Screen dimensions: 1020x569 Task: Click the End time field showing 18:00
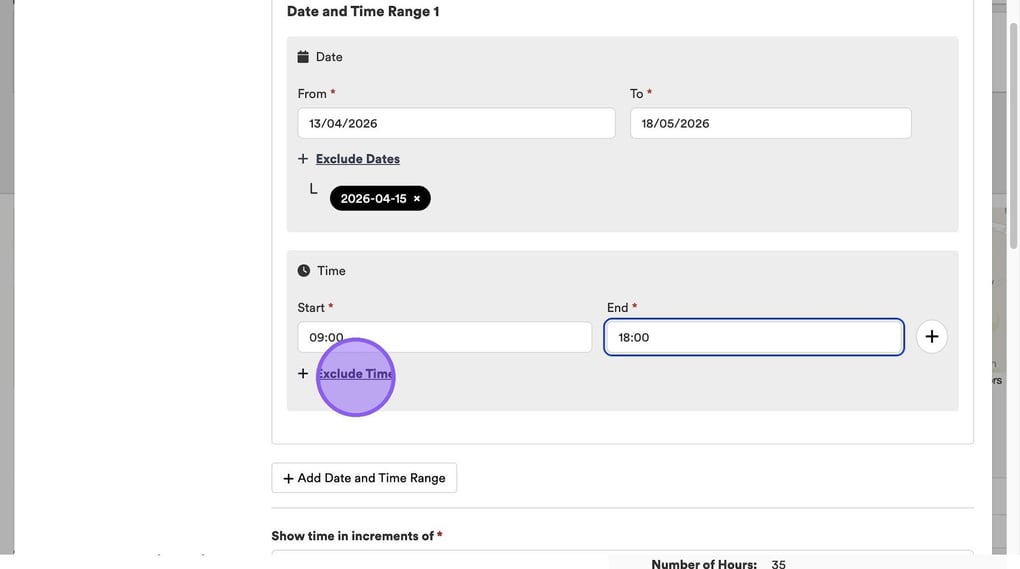click(753, 338)
